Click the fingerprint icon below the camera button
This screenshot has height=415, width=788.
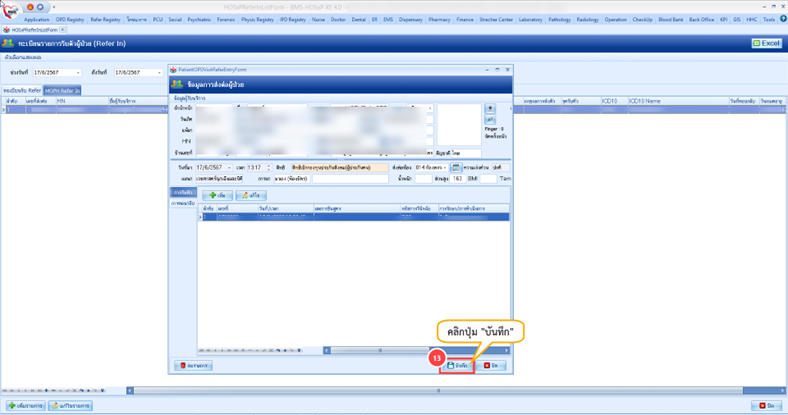pos(490,120)
